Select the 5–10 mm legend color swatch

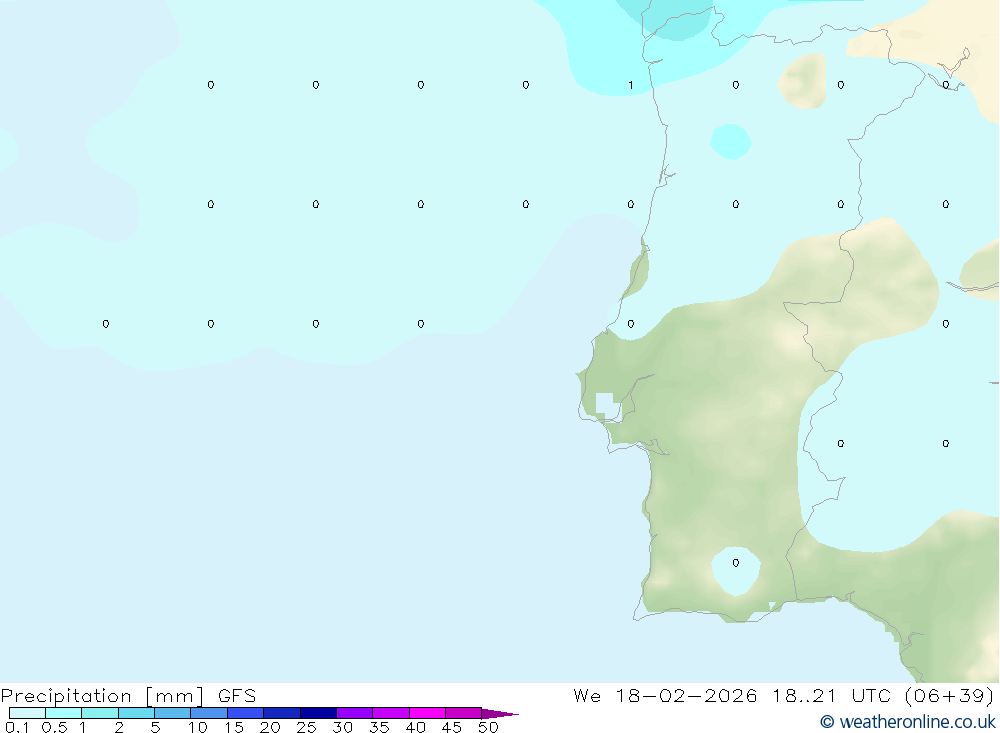[x=173, y=713]
